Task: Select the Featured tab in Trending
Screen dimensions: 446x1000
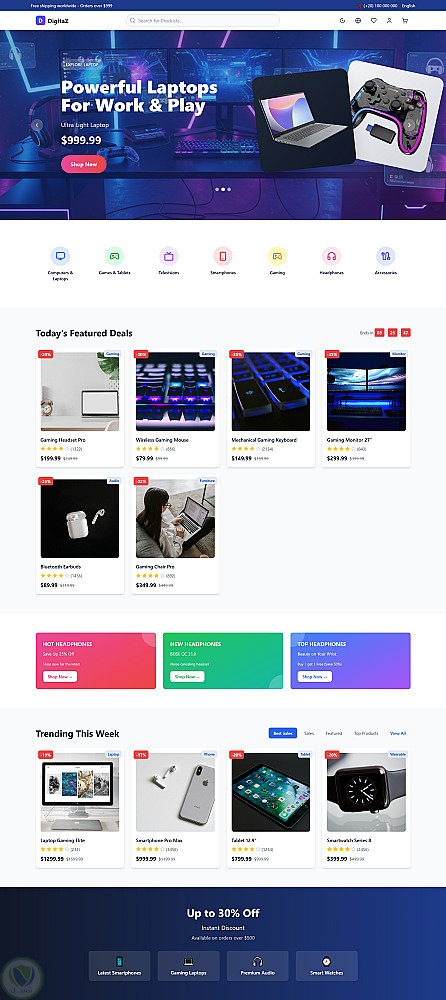Action: (x=334, y=733)
